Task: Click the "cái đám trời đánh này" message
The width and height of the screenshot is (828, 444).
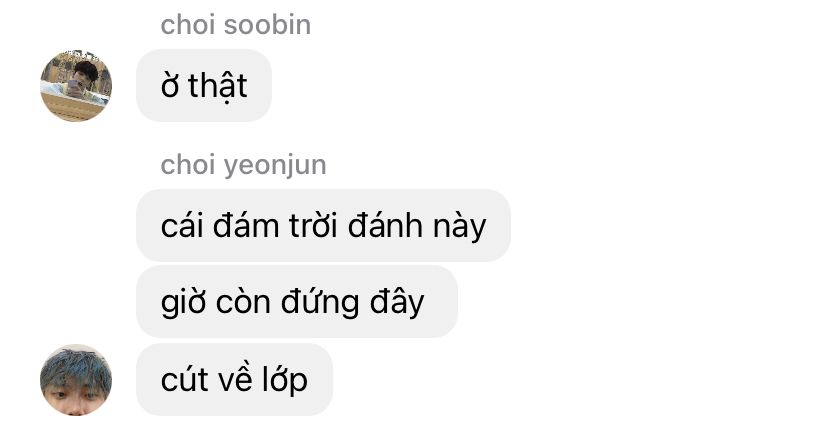Action: tap(323, 225)
